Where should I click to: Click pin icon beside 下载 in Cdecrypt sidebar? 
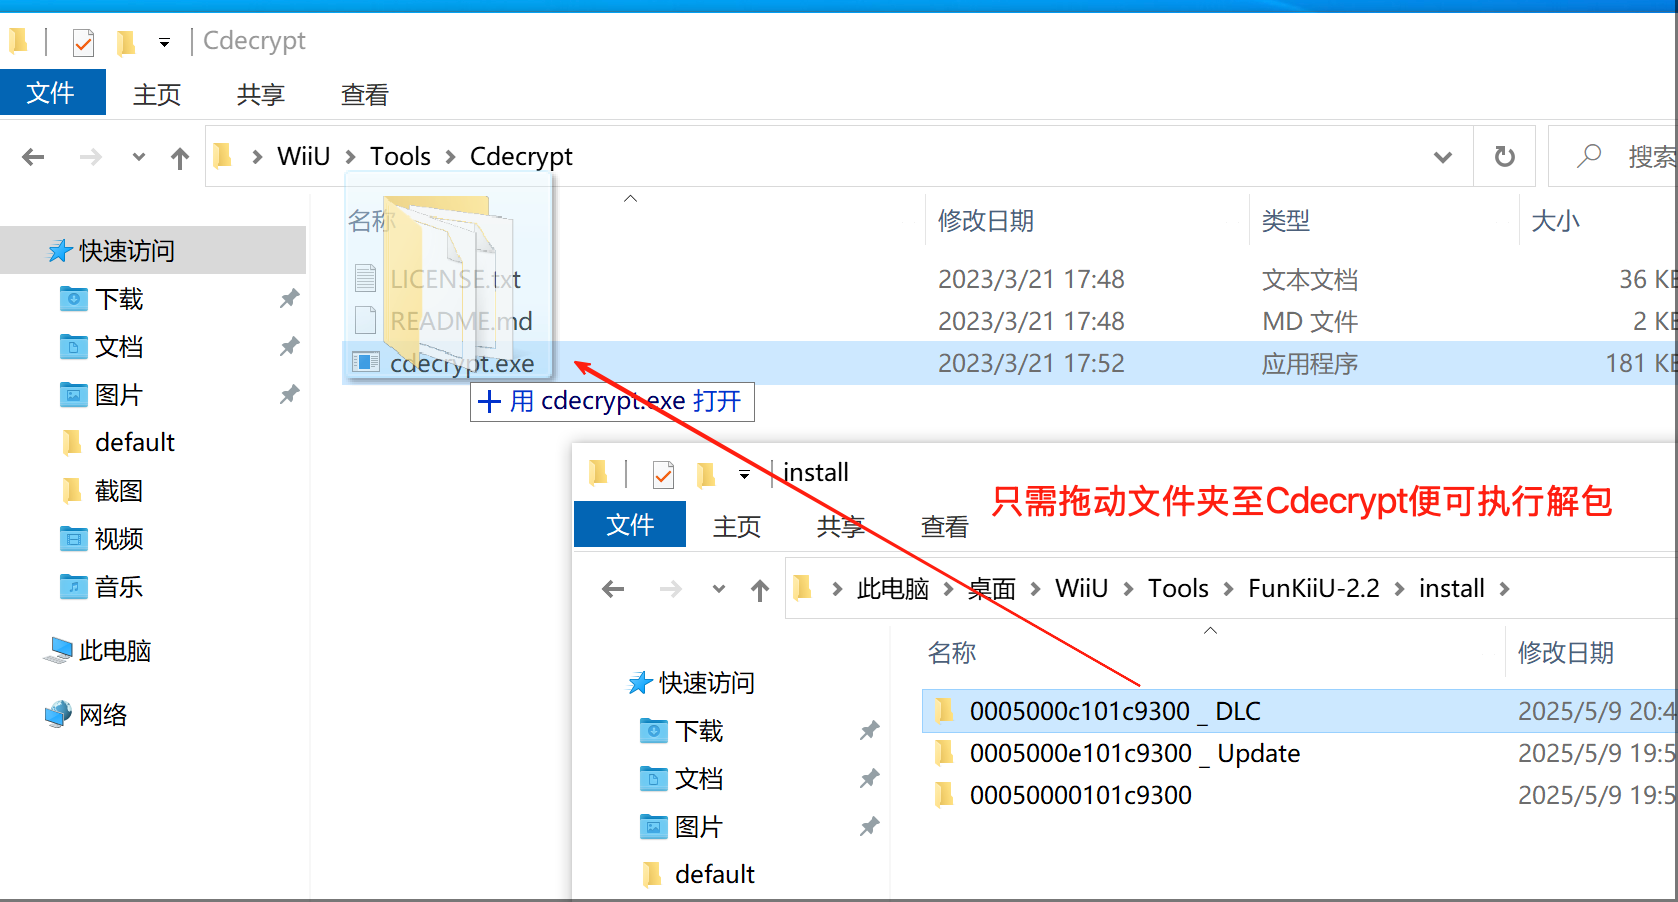(289, 298)
